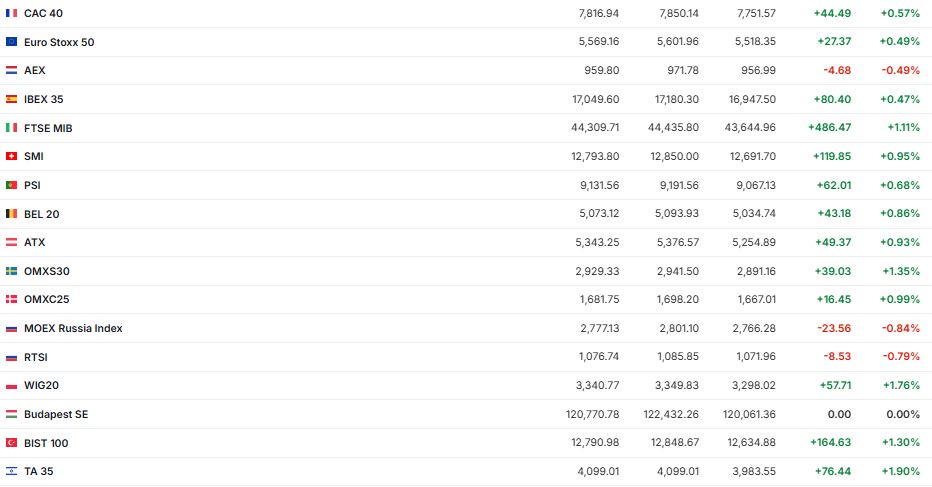Open the MOEX Russia Index link
The height and width of the screenshot is (487, 932).
(73, 328)
